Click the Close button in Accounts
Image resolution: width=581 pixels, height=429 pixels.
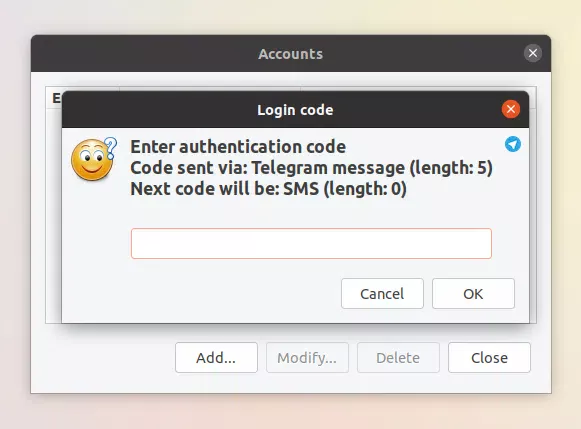[489, 358]
